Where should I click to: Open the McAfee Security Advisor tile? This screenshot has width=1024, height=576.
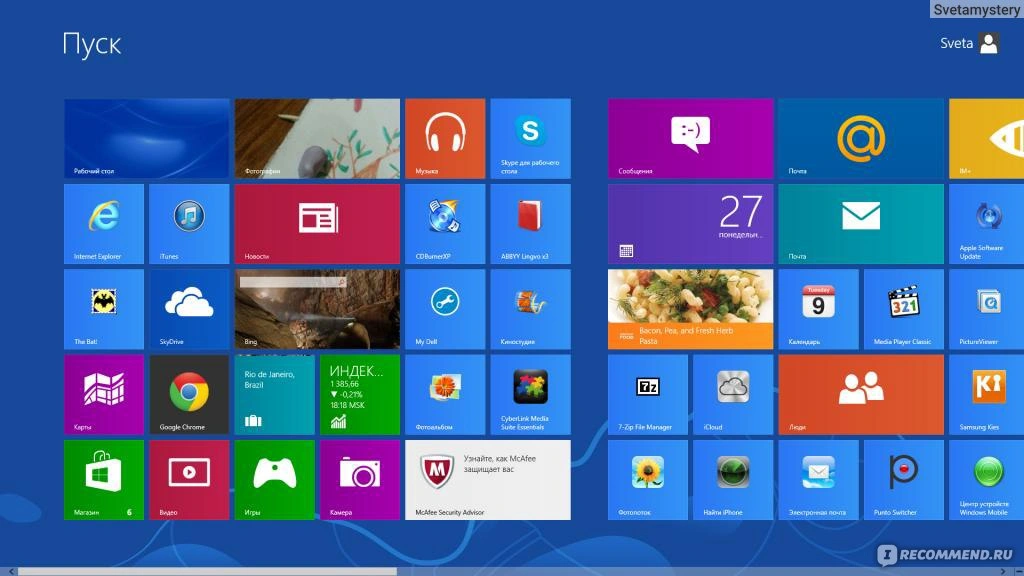[x=487, y=480]
